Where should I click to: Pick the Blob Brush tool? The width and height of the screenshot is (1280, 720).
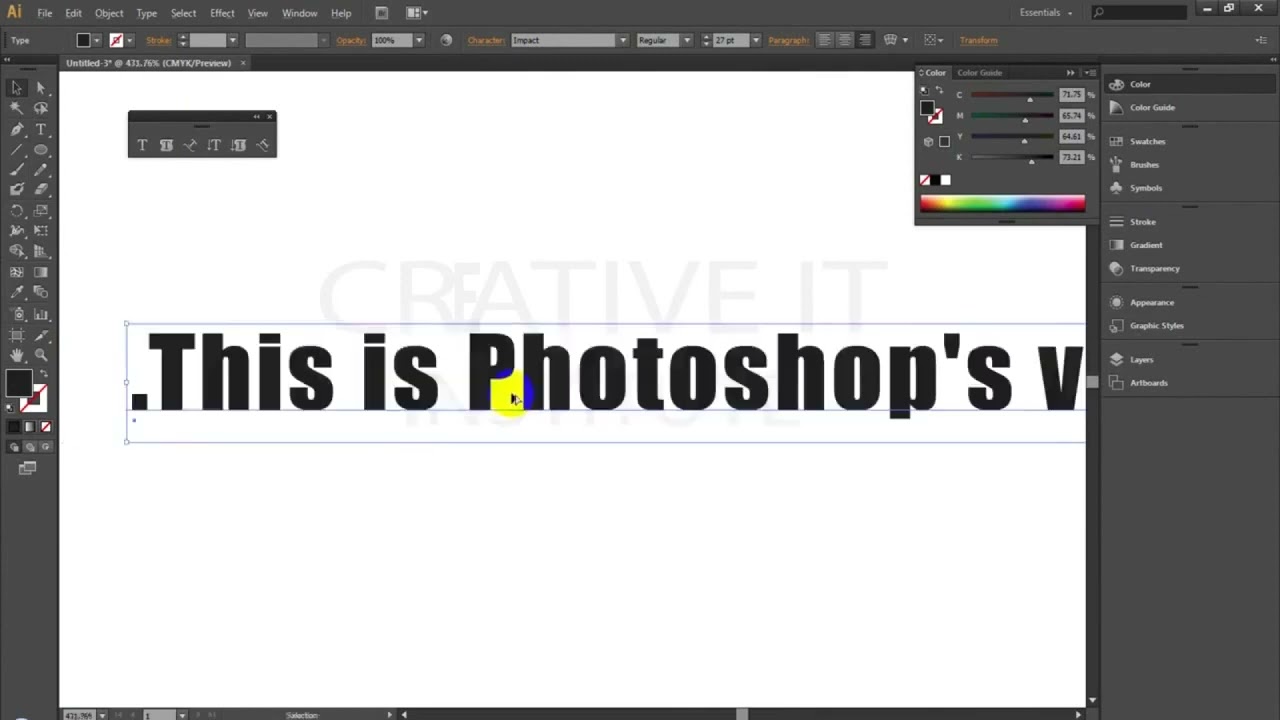tap(17, 189)
